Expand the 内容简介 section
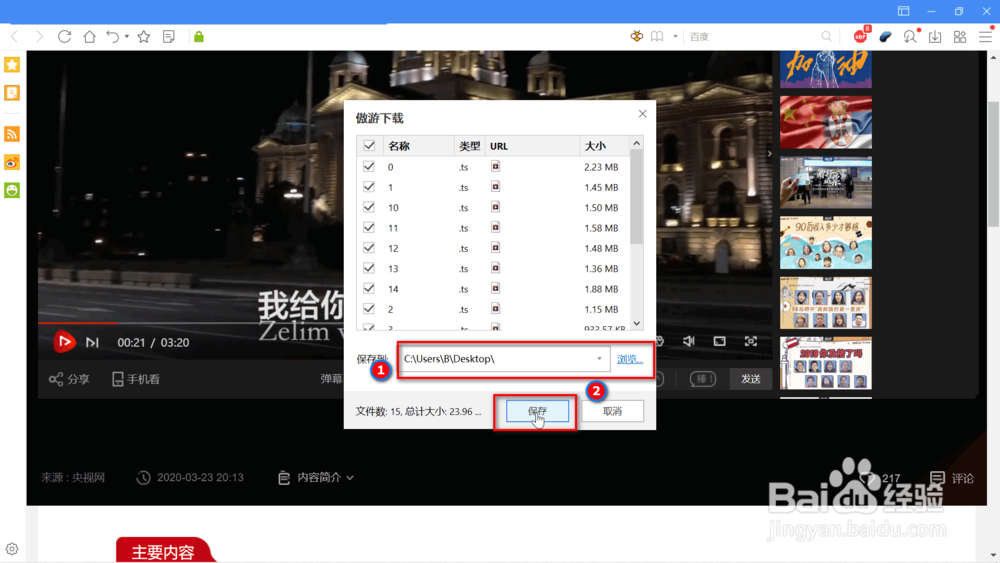The width and height of the screenshot is (1000, 563). 316,477
